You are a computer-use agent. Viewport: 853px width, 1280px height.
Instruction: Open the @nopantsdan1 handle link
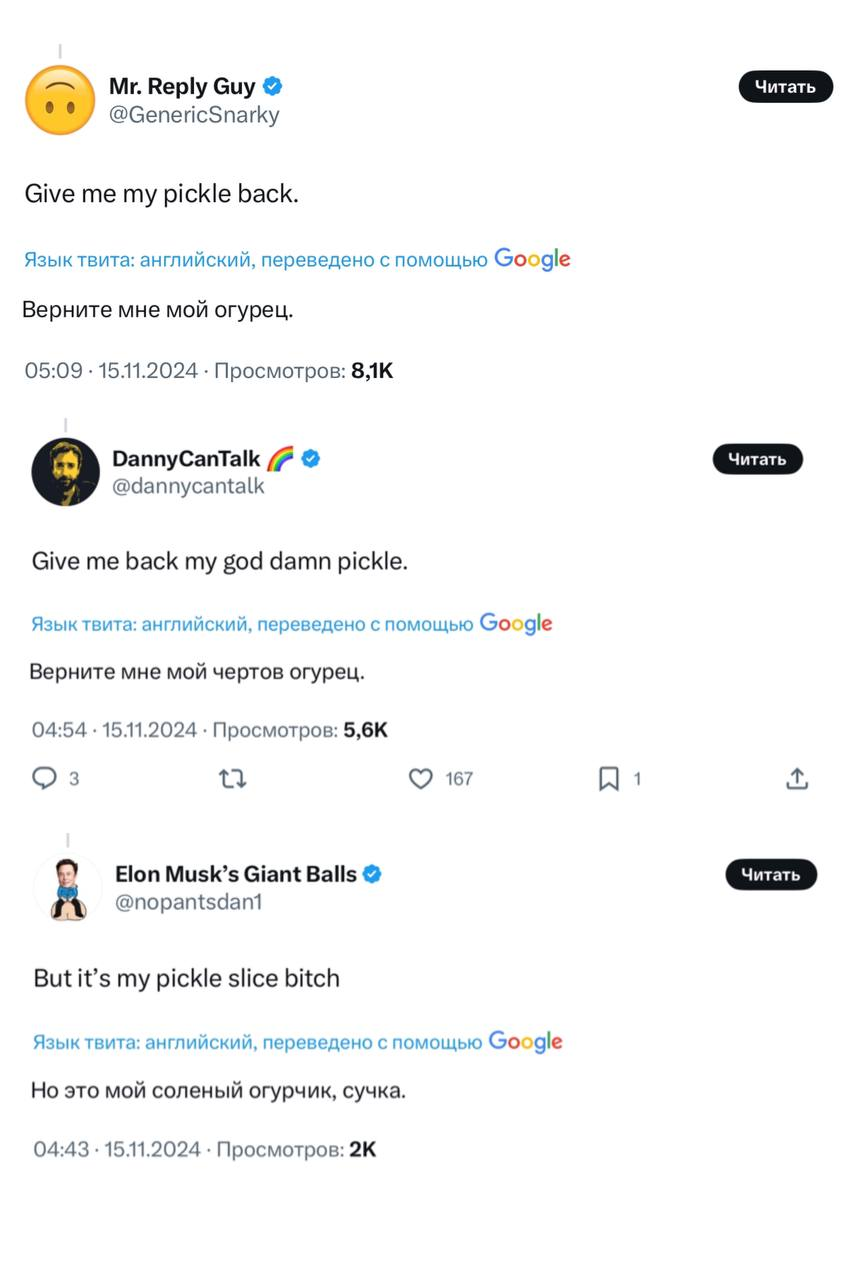(x=188, y=902)
